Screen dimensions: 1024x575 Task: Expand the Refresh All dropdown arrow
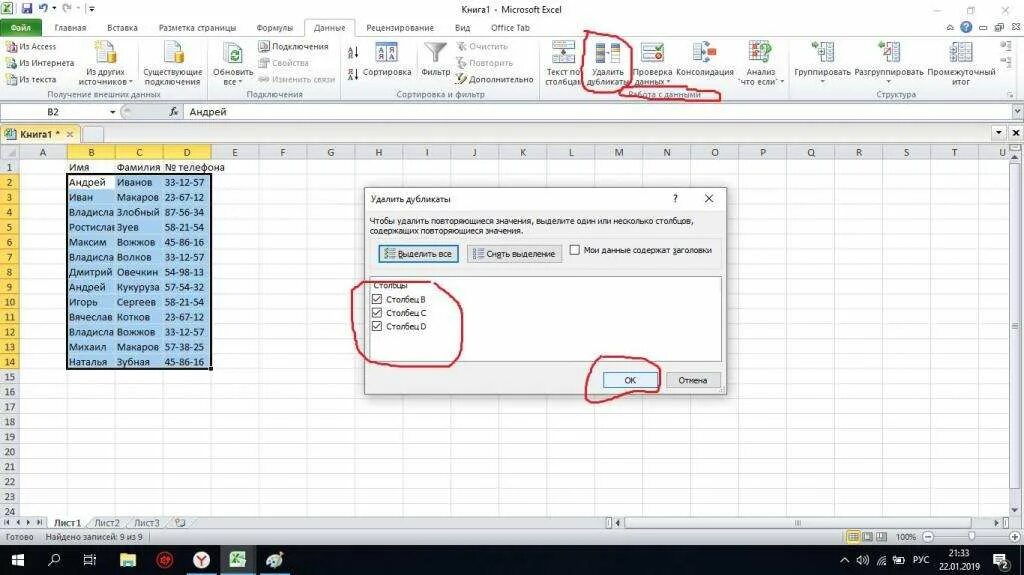240,82
